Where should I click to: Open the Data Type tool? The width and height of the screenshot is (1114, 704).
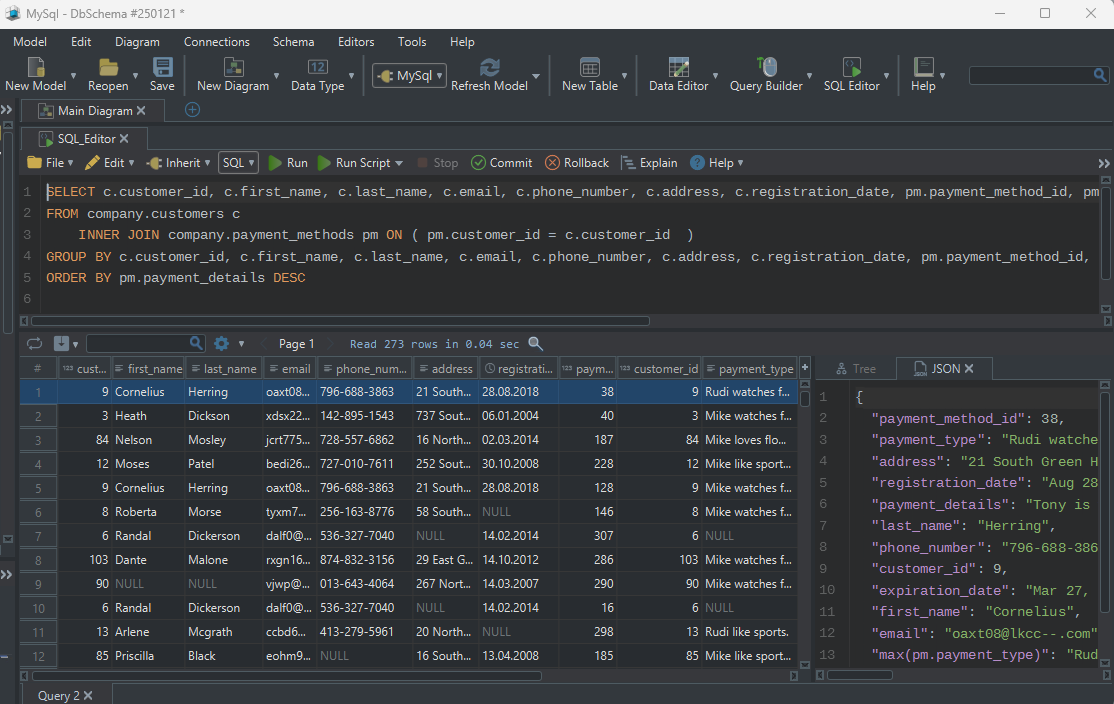click(x=317, y=67)
